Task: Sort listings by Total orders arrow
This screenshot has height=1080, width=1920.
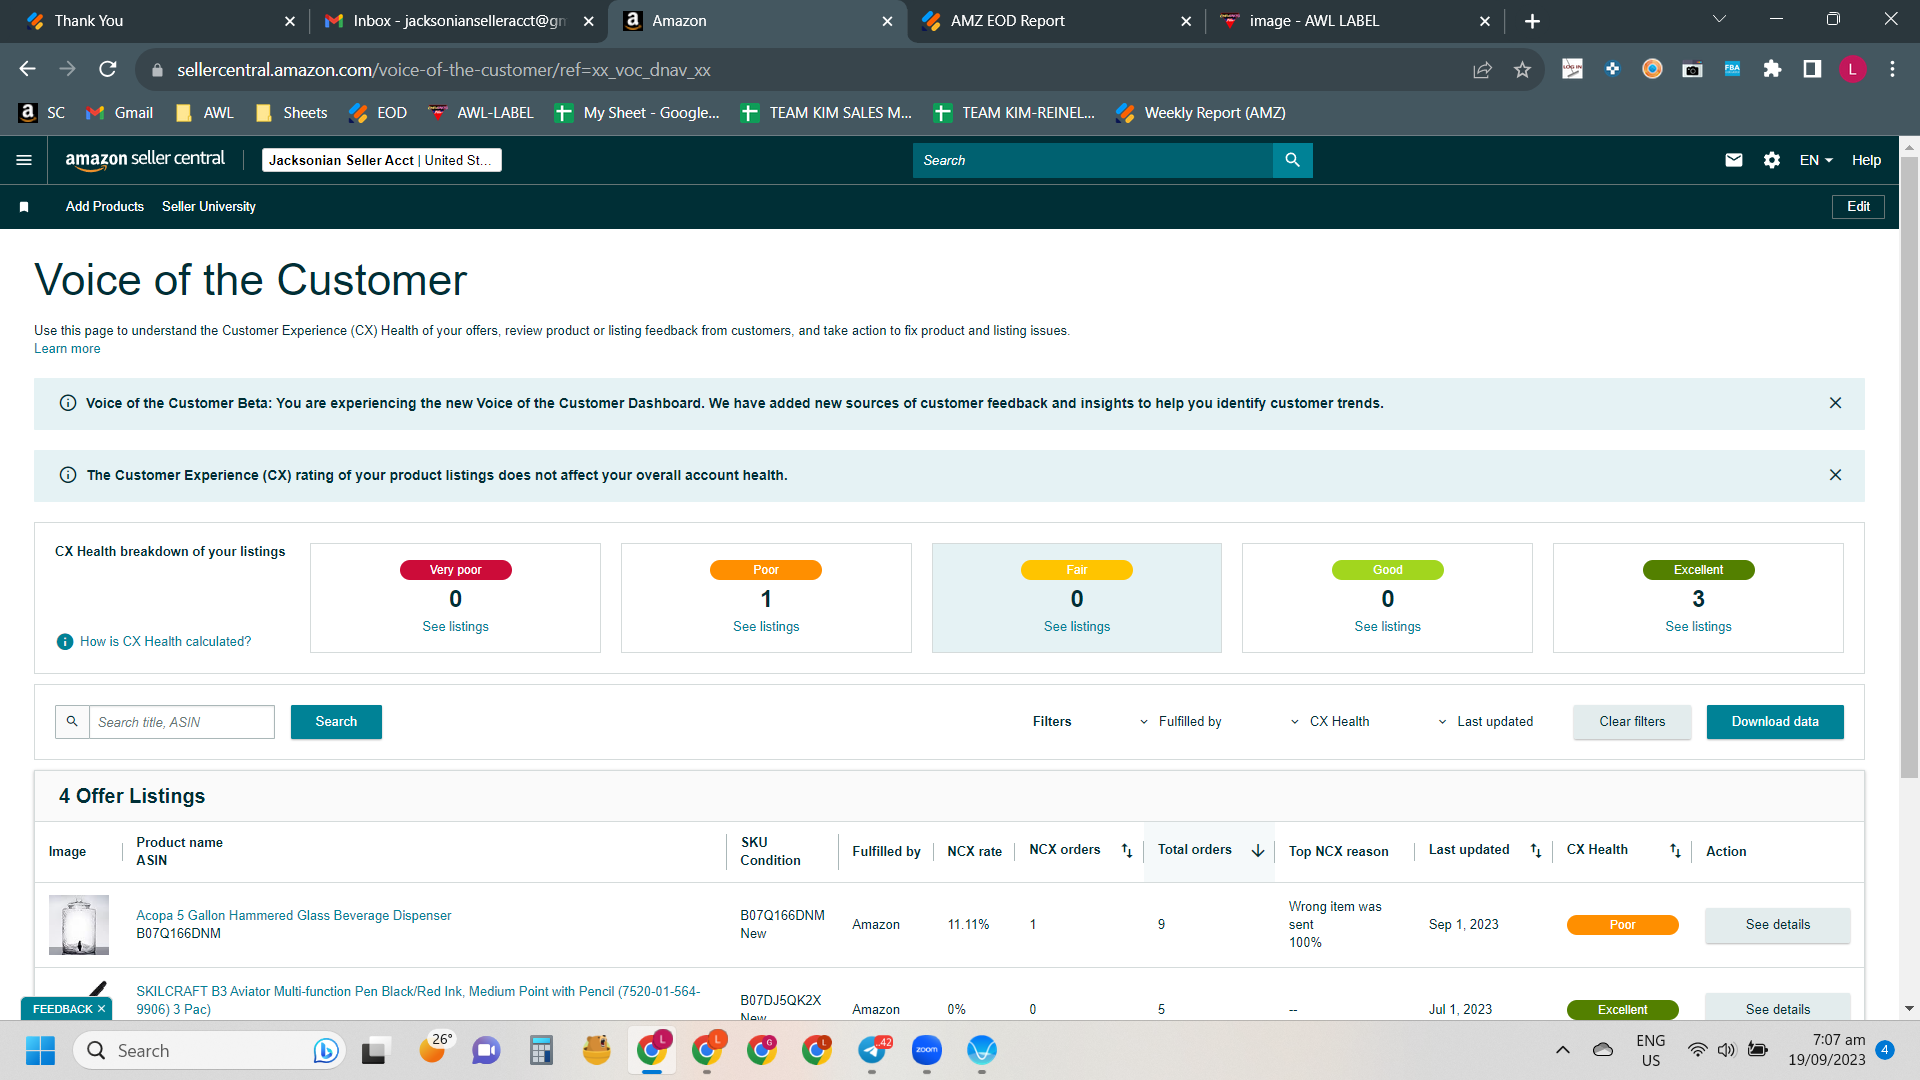Action: tap(1258, 851)
